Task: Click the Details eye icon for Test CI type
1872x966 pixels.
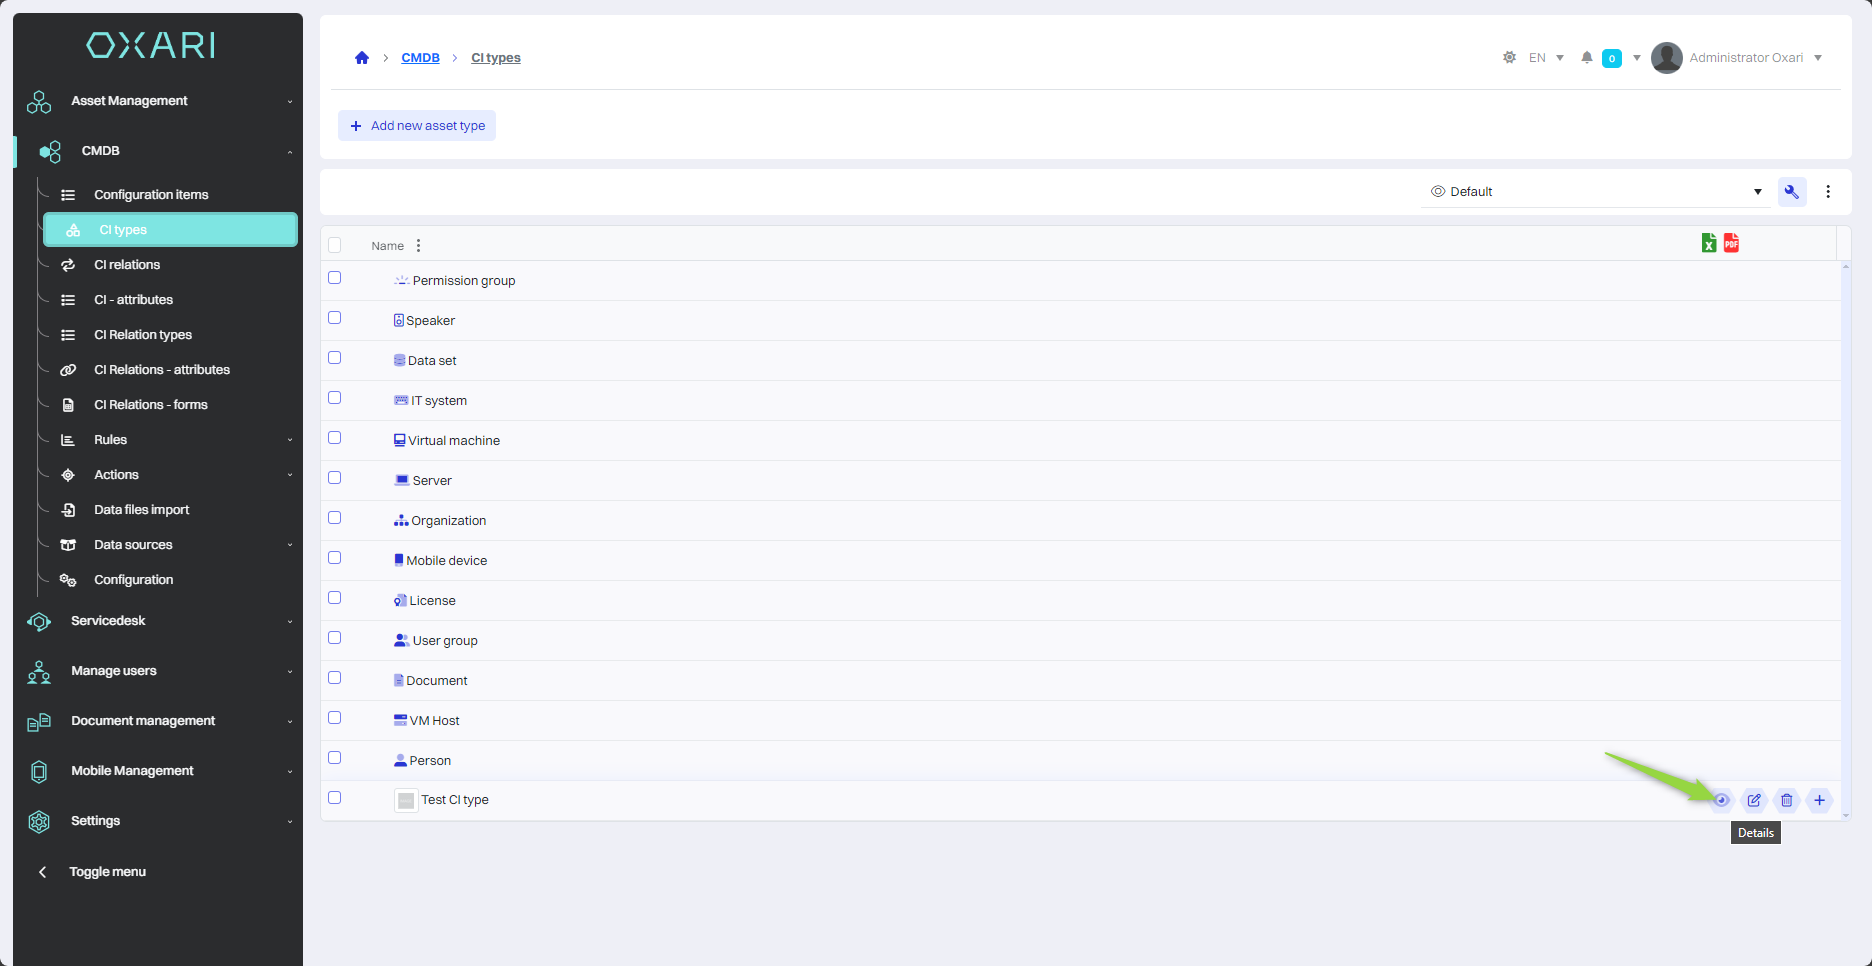Action: (x=1721, y=800)
